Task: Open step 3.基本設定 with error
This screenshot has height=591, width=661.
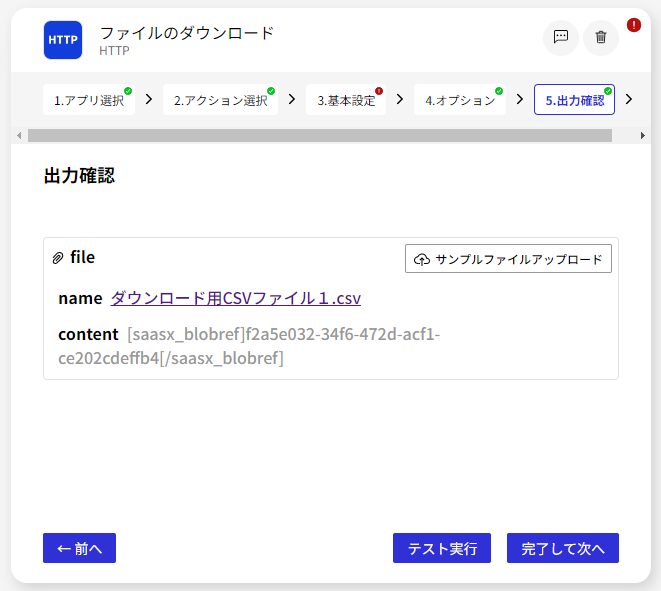Action: click(346, 100)
